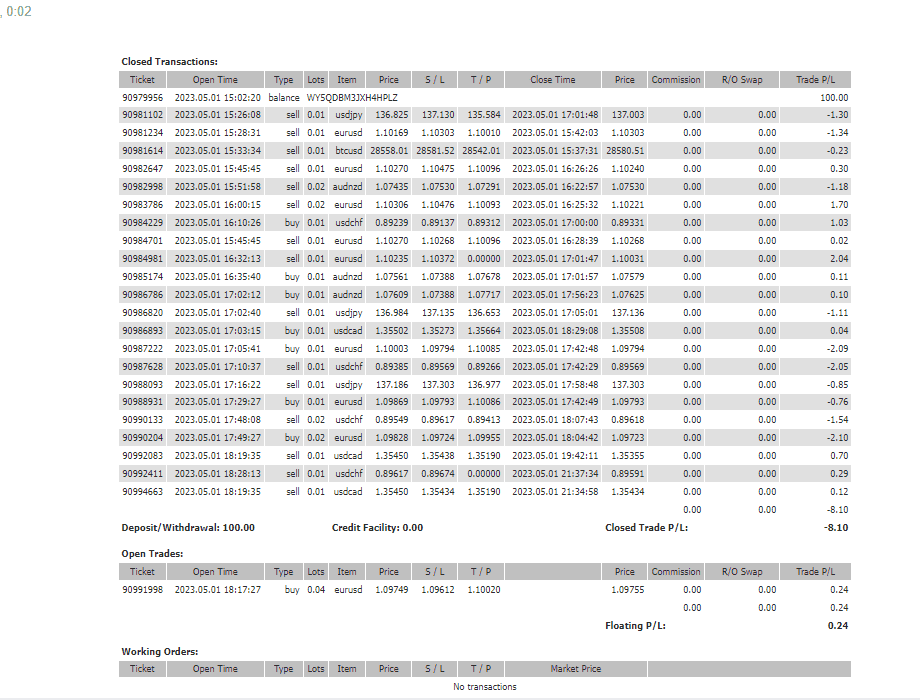
Task: Click close price 137.003
Action: tap(628, 115)
